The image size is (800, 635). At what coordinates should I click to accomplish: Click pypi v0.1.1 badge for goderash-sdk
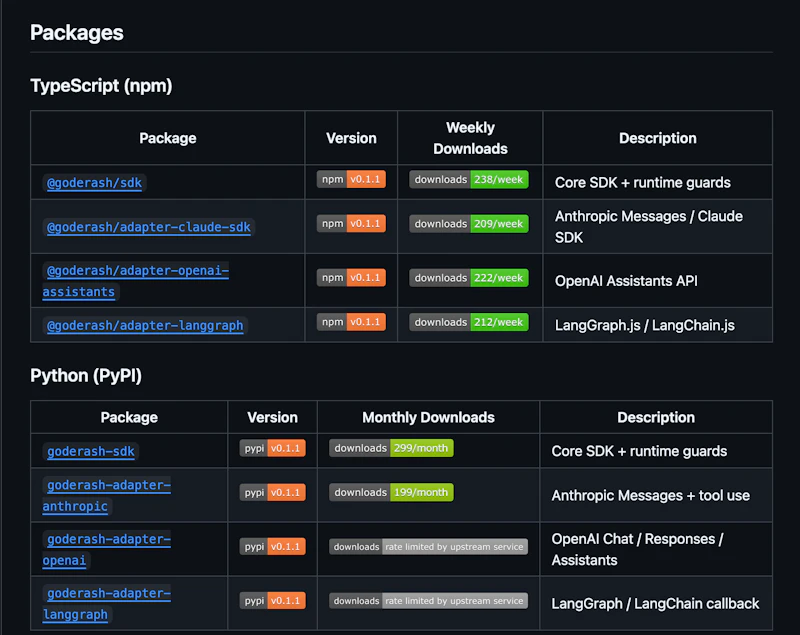click(x=272, y=448)
